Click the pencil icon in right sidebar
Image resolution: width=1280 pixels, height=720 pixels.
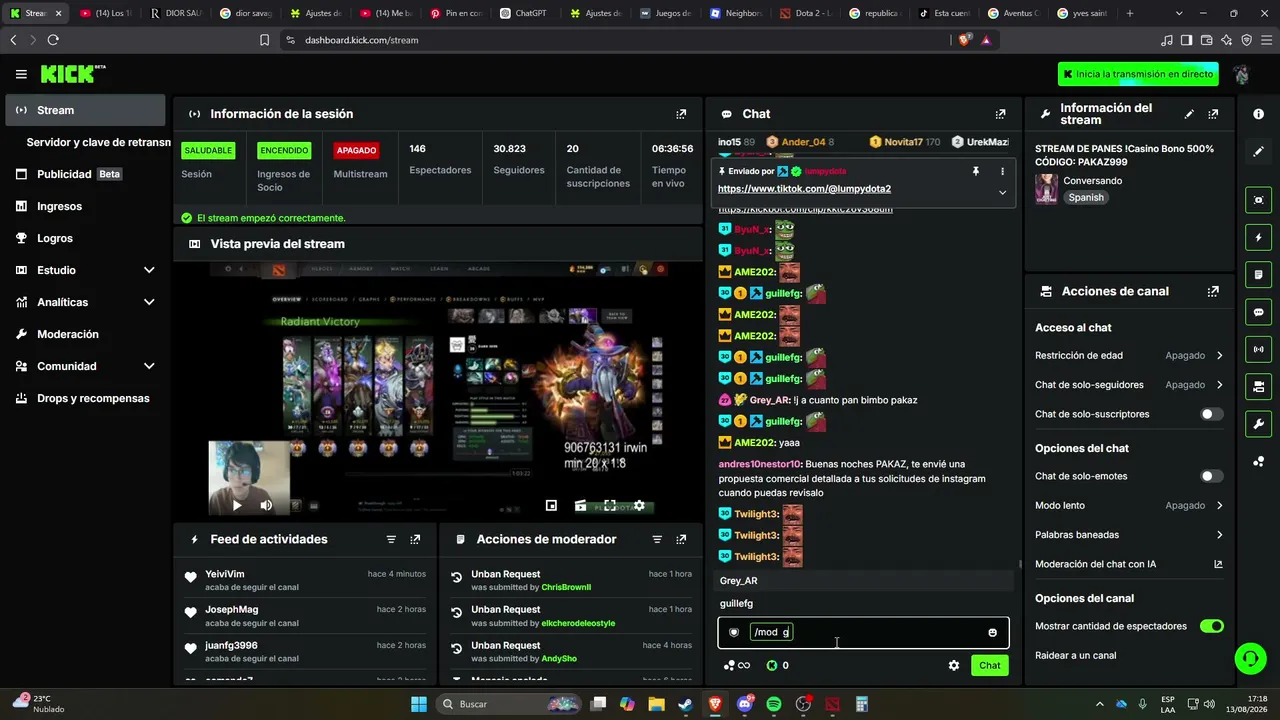point(1258,151)
